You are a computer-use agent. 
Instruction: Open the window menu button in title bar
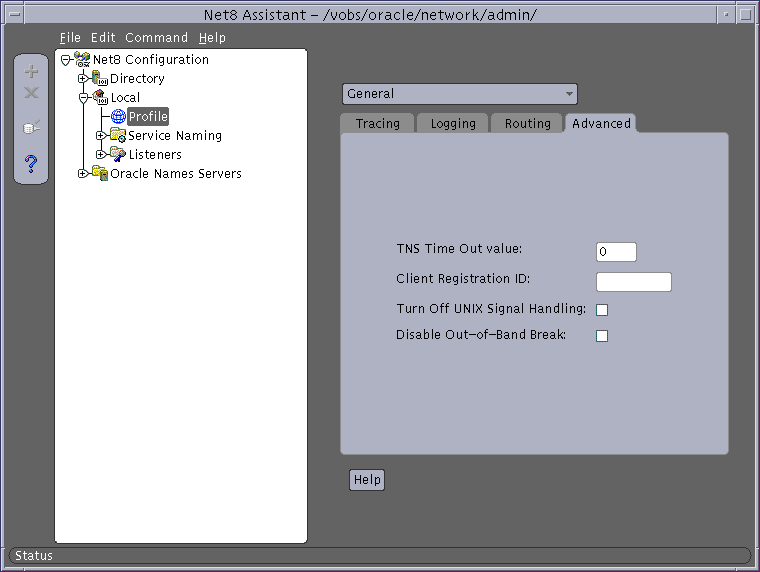click(x=15, y=15)
